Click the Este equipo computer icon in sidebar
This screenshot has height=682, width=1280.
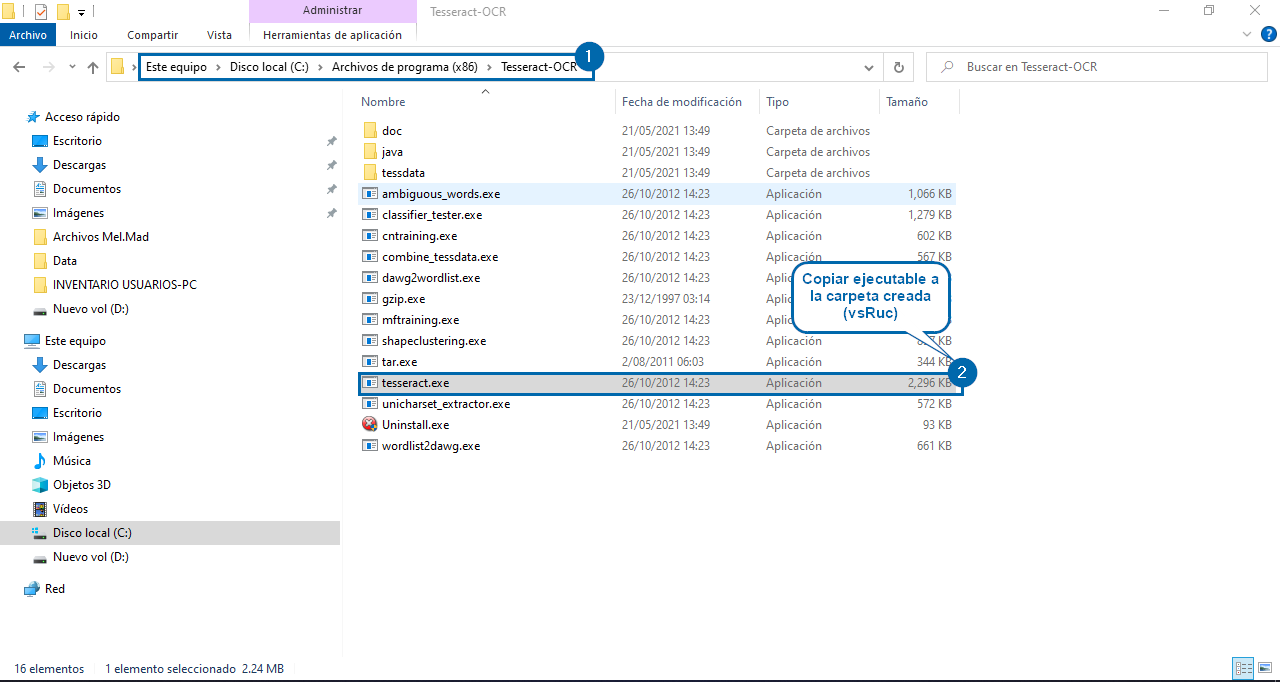click(x=32, y=341)
